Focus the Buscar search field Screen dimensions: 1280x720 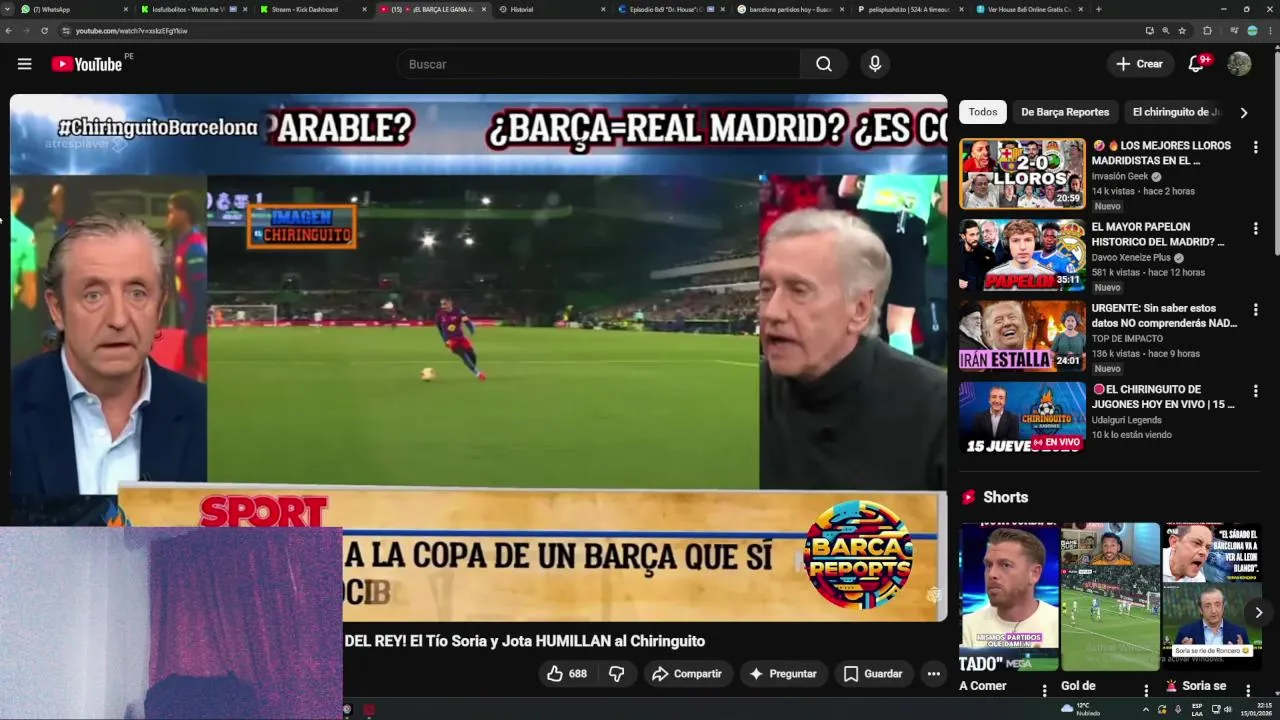[600, 64]
